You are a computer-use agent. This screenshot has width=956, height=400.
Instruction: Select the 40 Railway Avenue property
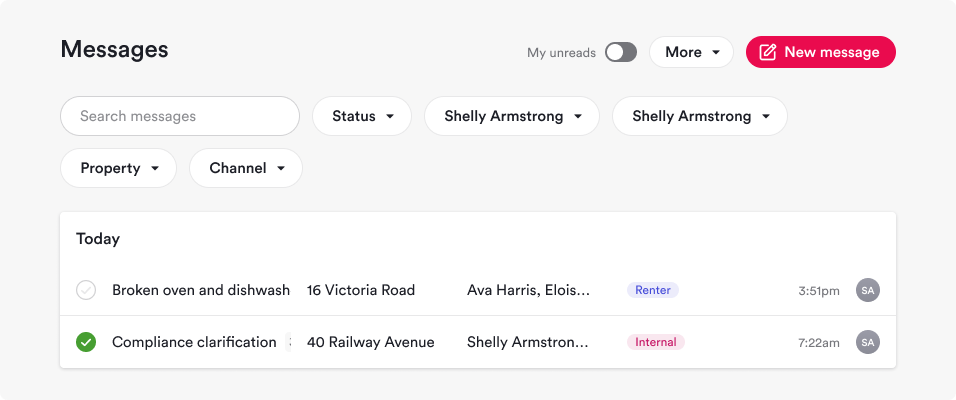tap(370, 342)
